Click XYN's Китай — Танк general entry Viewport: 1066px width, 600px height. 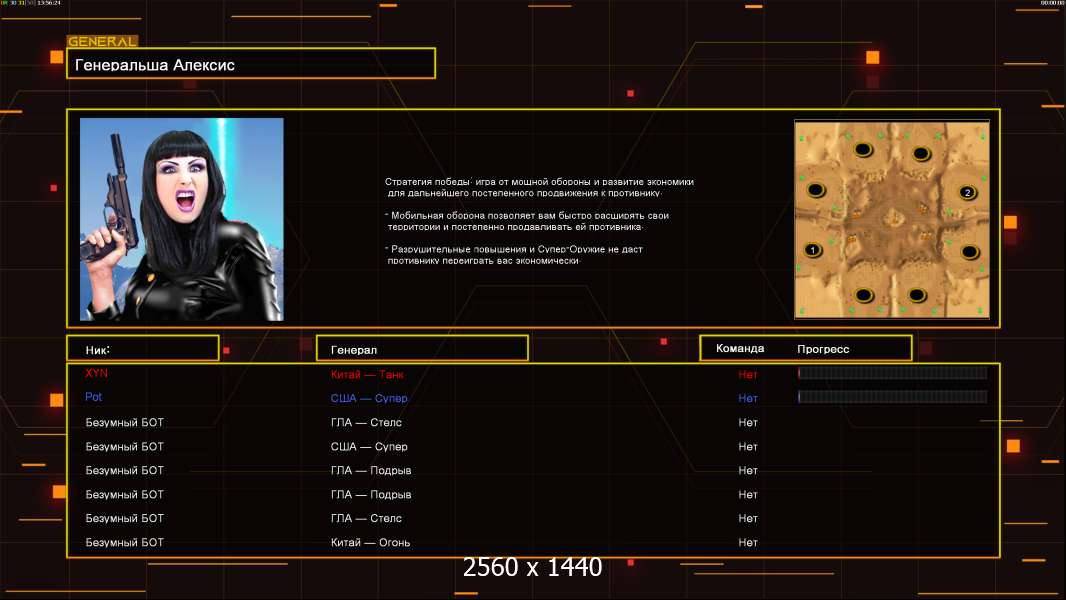[367, 374]
